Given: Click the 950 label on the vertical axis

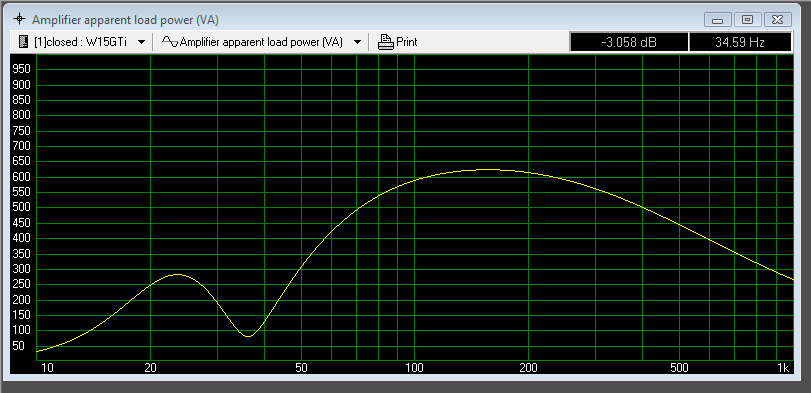Looking at the screenshot, I should tap(21, 69).
